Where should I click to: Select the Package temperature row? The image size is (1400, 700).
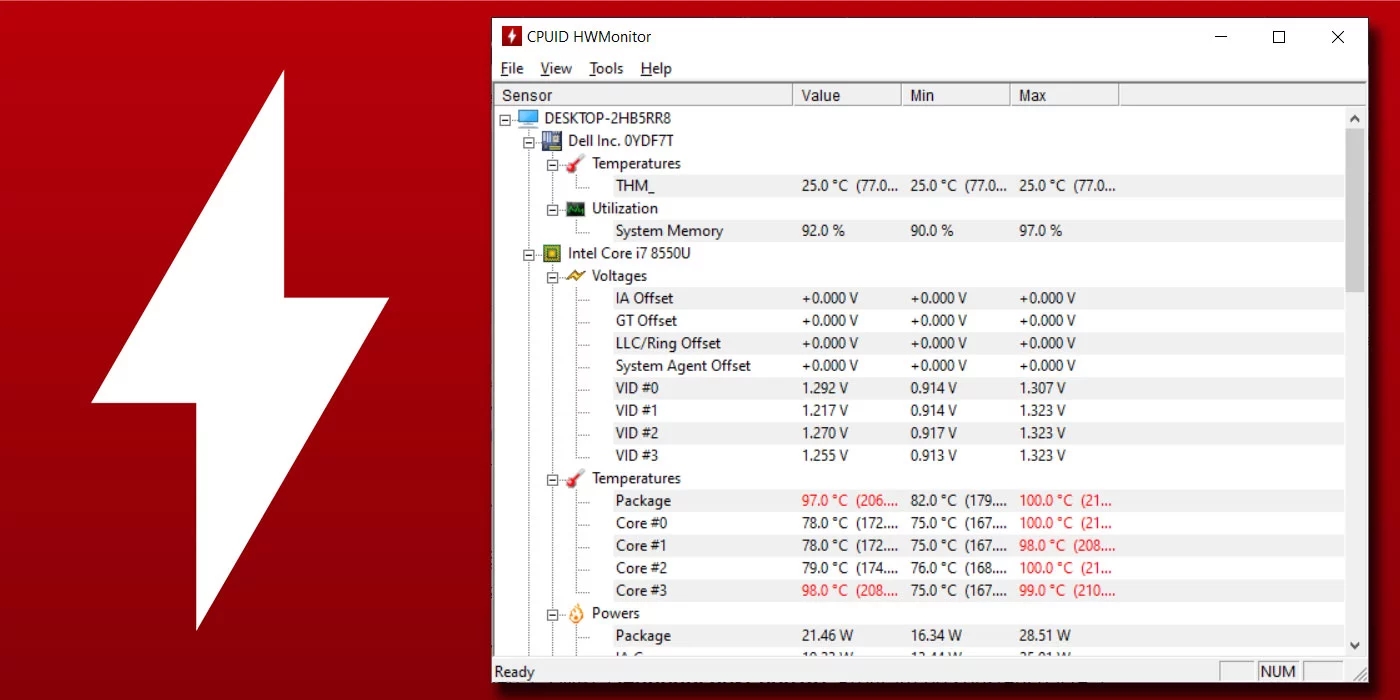978,501
